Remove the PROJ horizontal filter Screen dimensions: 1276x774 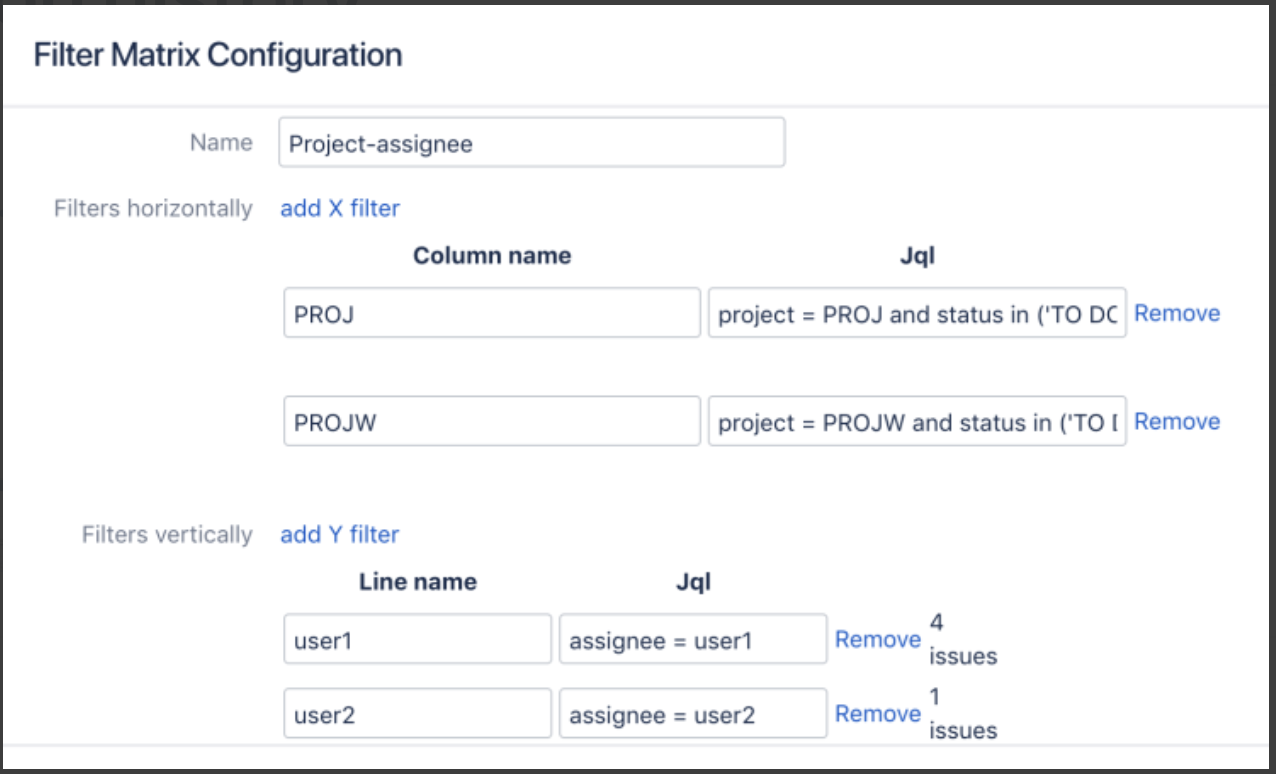point(1177,313)
